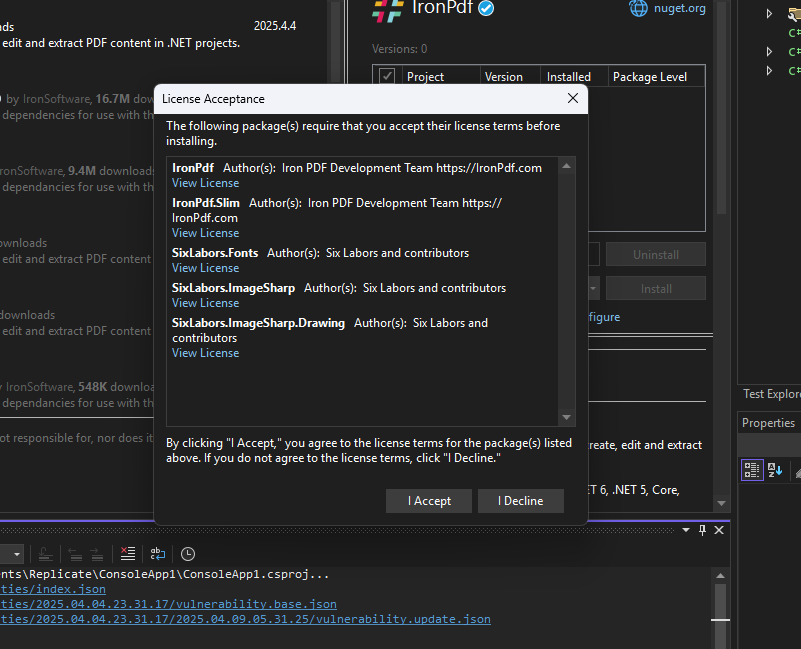Click the I Accept button

(429, 501)
